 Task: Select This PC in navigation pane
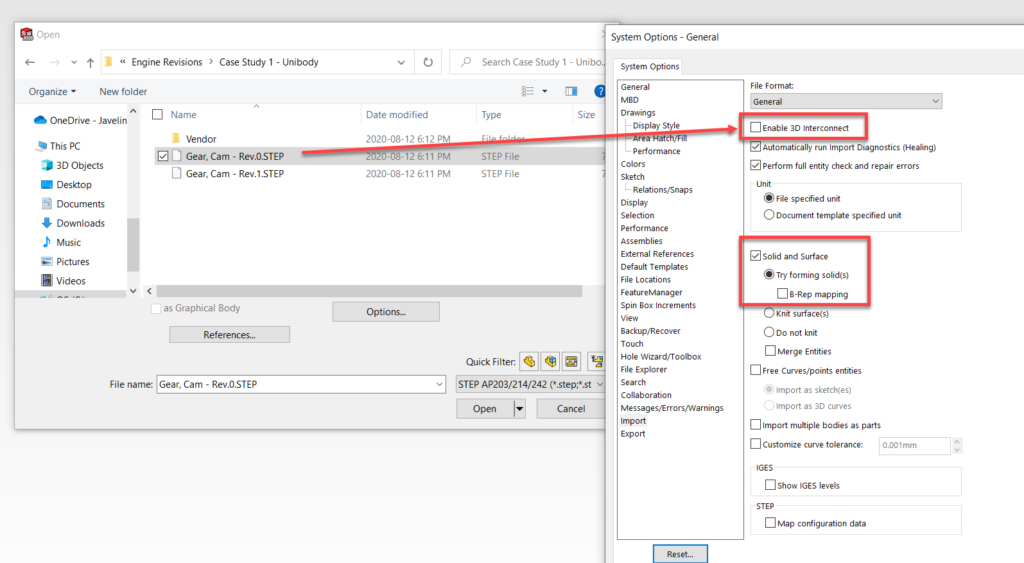[x=59, y=146]
